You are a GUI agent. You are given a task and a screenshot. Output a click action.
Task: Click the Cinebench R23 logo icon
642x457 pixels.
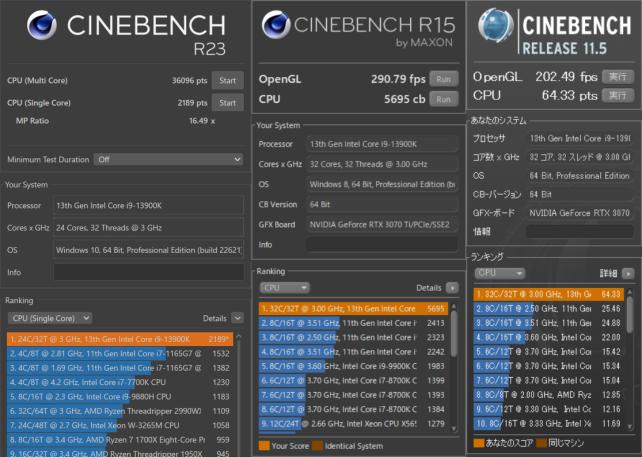point(41,25)
